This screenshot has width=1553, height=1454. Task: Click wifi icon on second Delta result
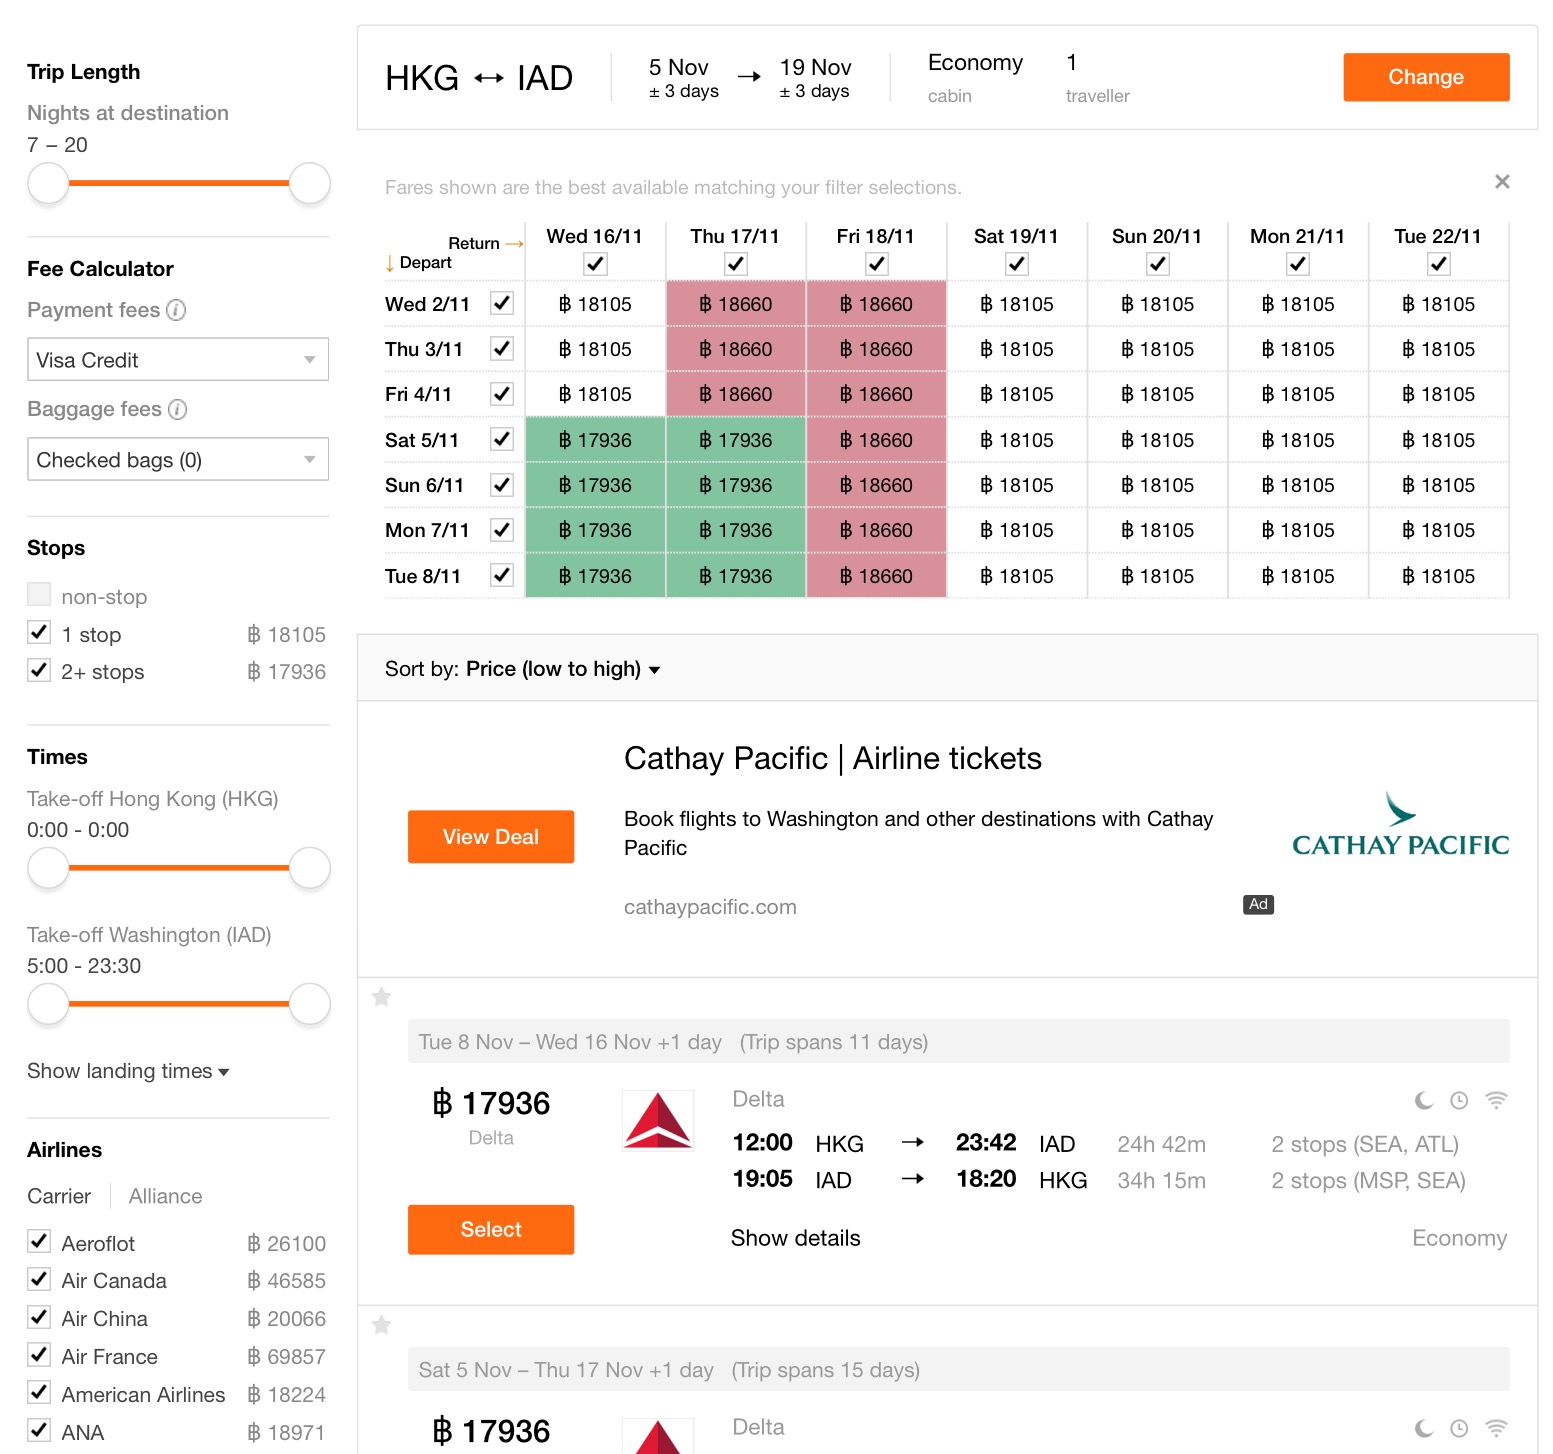pos(1496,1428)
